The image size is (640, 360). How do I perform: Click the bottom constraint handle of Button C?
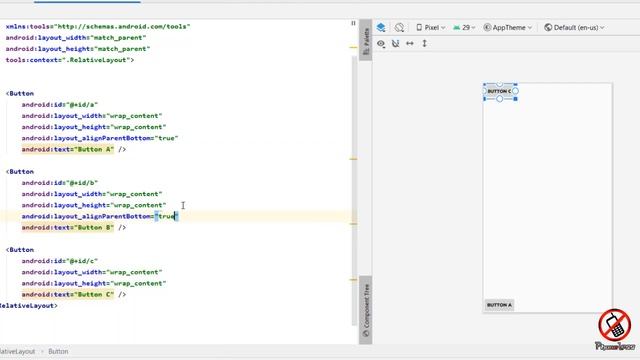500,99
